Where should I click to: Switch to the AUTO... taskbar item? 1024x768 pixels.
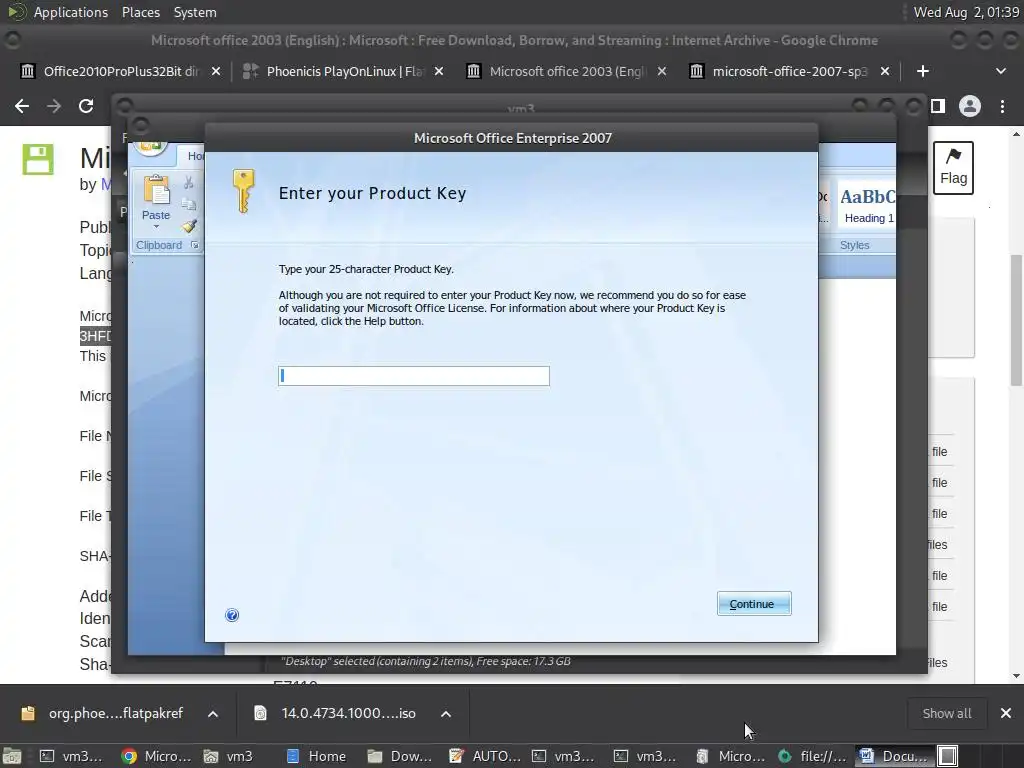coord(485,756)
